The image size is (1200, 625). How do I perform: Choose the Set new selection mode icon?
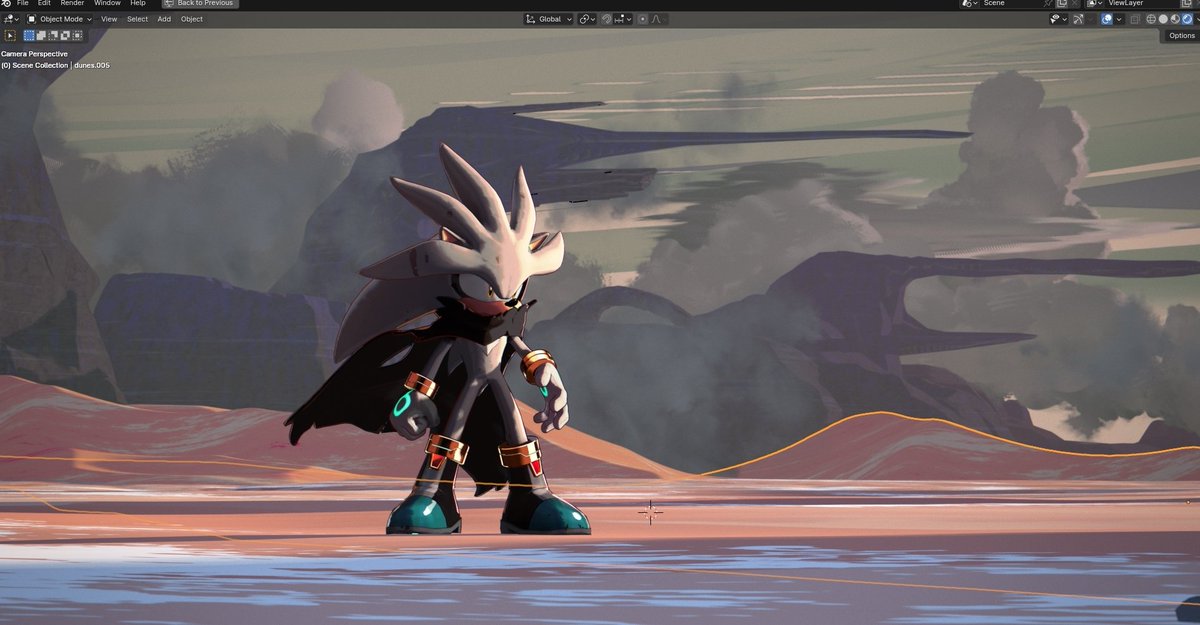point(29,35)
